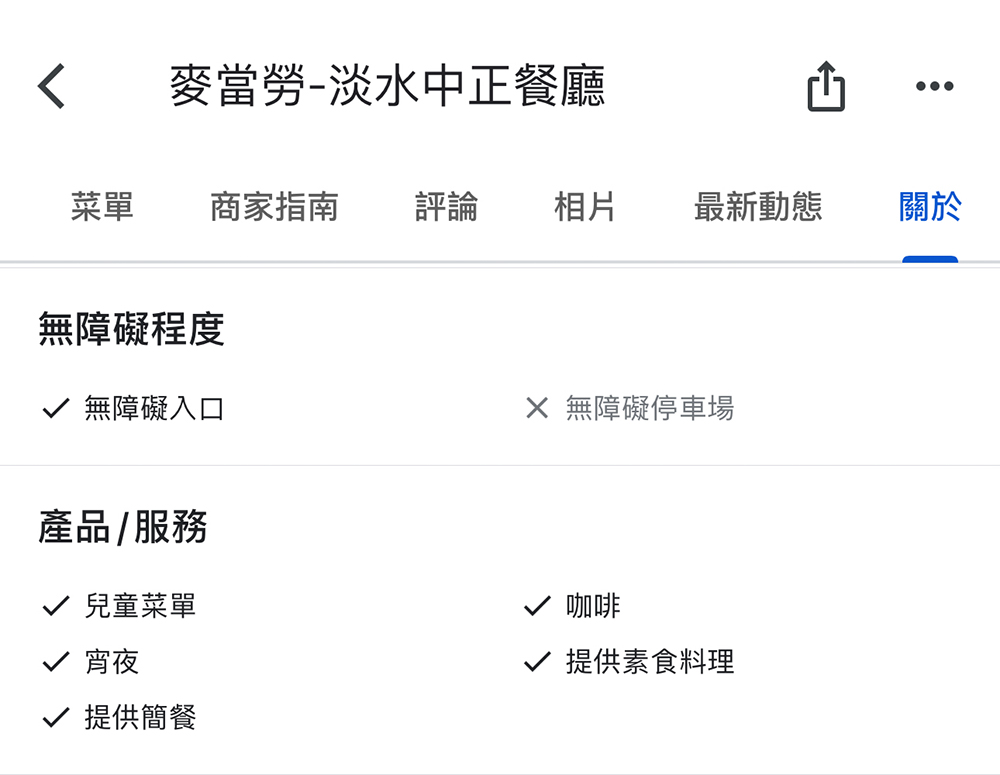Tap the checkmark beside 咖啡
Screen dimensions: 1000x775
(x=537, y=606)
